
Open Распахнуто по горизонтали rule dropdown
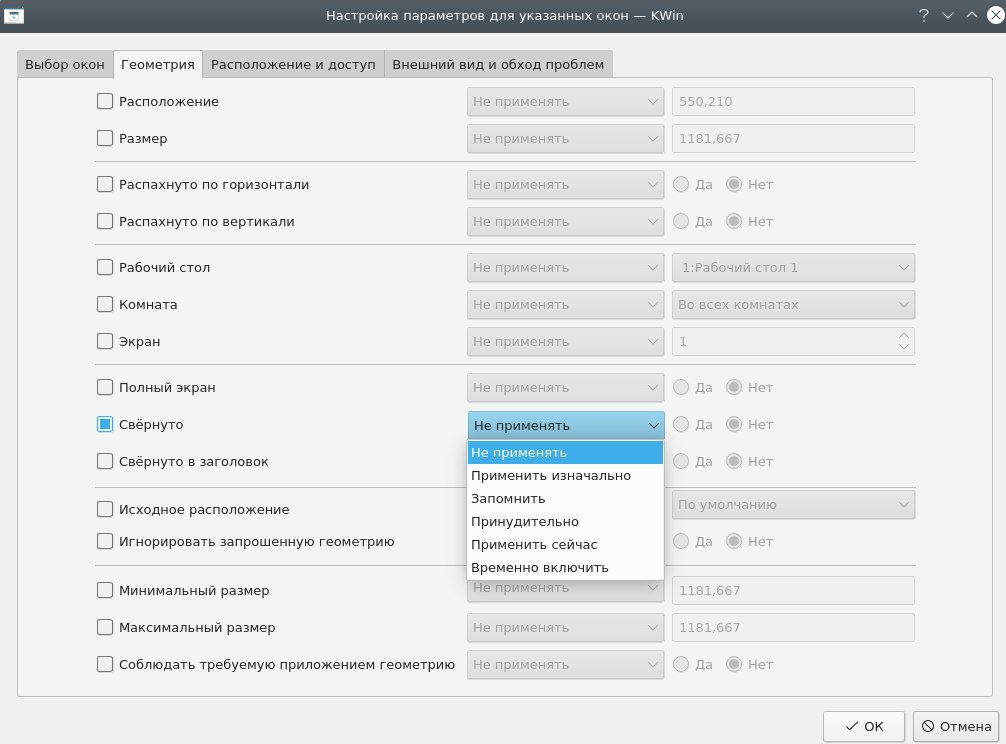[565, 185]
